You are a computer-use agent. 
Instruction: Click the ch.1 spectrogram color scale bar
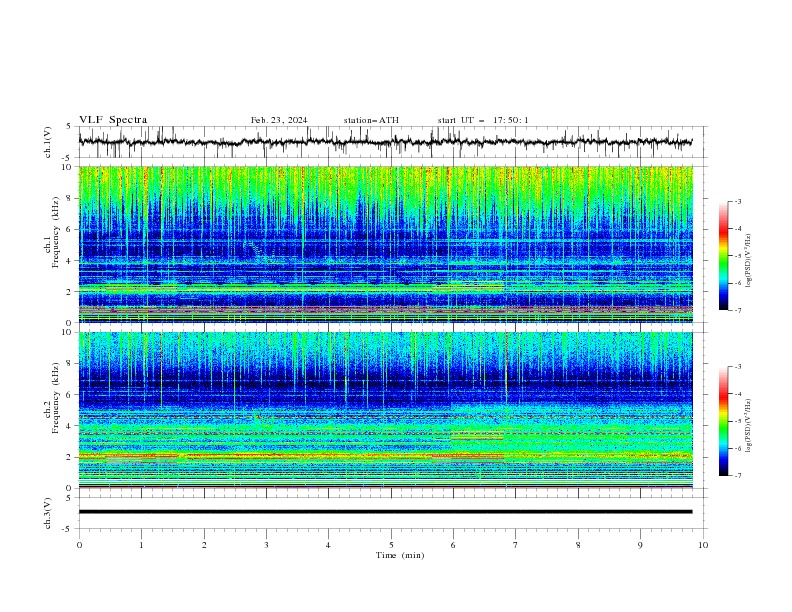click(723, 256)
